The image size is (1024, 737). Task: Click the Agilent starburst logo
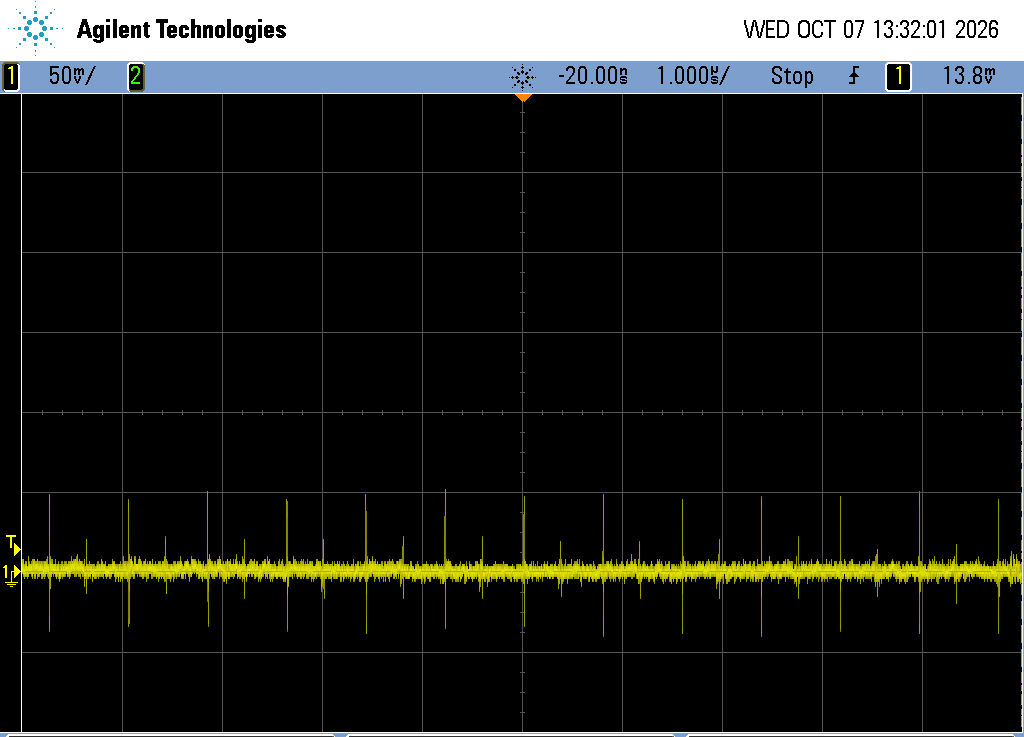point(36,28)
